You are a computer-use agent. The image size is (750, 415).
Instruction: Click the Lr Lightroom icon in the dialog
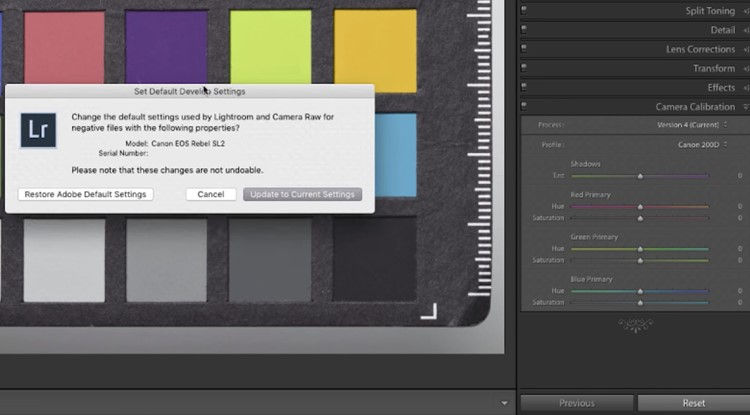(x=38, y=130)
